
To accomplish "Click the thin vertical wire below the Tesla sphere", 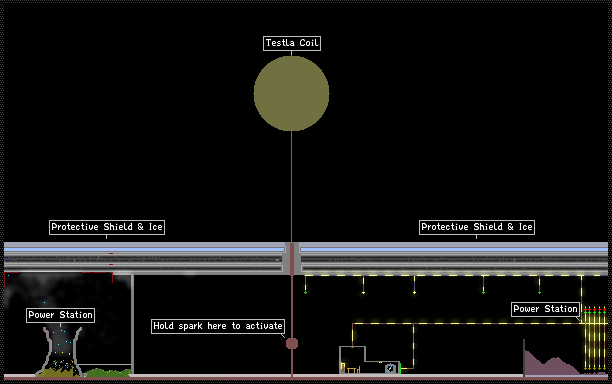I will click(291, 187).
